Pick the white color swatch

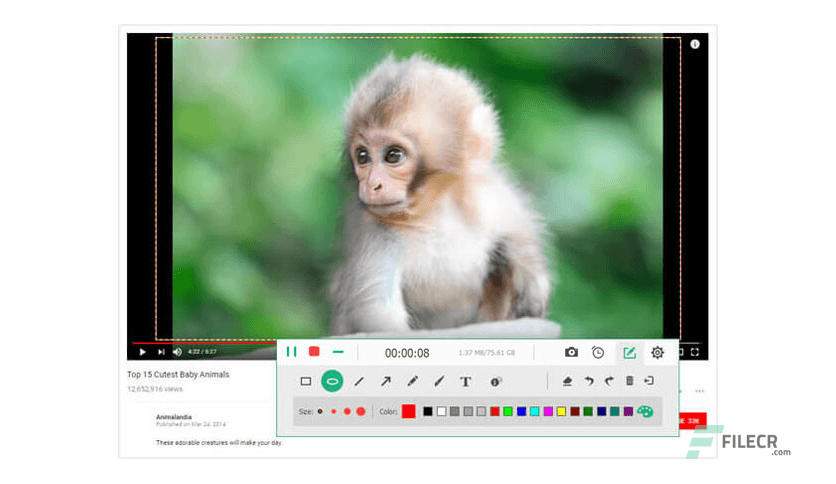(x=441, y=412)
